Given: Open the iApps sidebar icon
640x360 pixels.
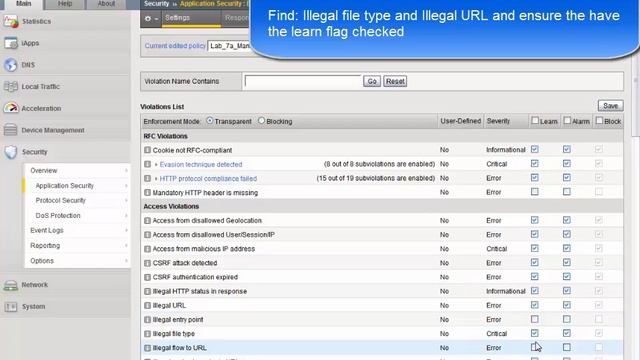Looking at the screenshot, I should click(x=11, y=43).
